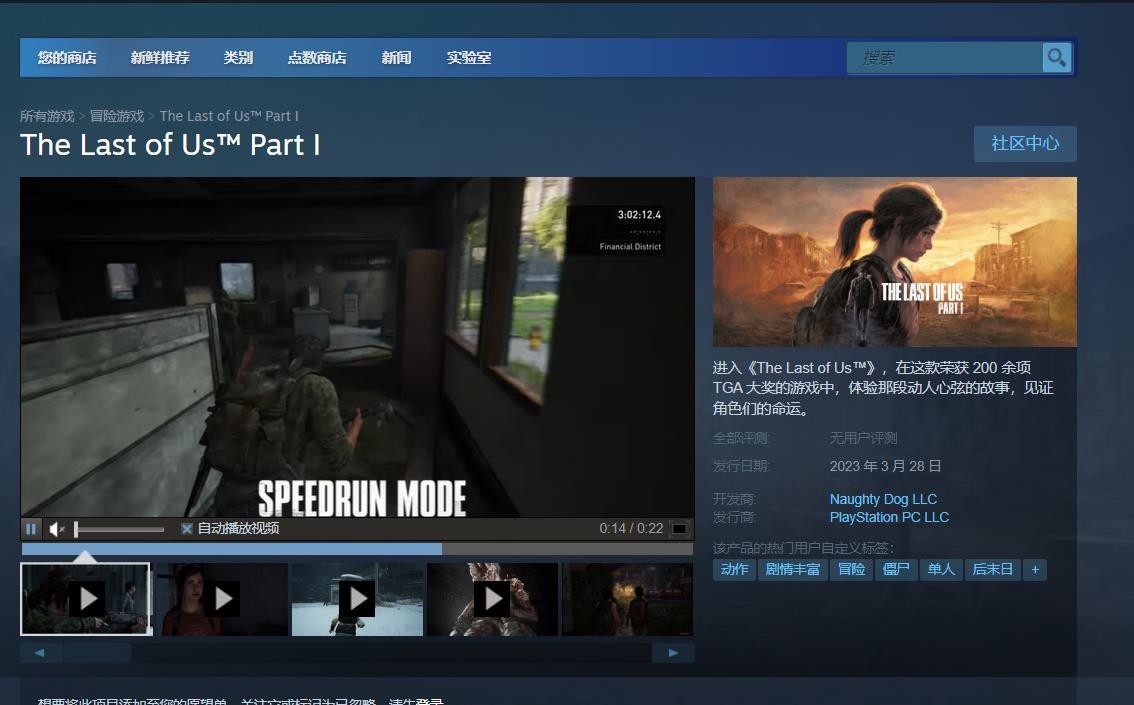1134x705 pixels.
Task: Click the game header capsule image
Action: (895, 262)
